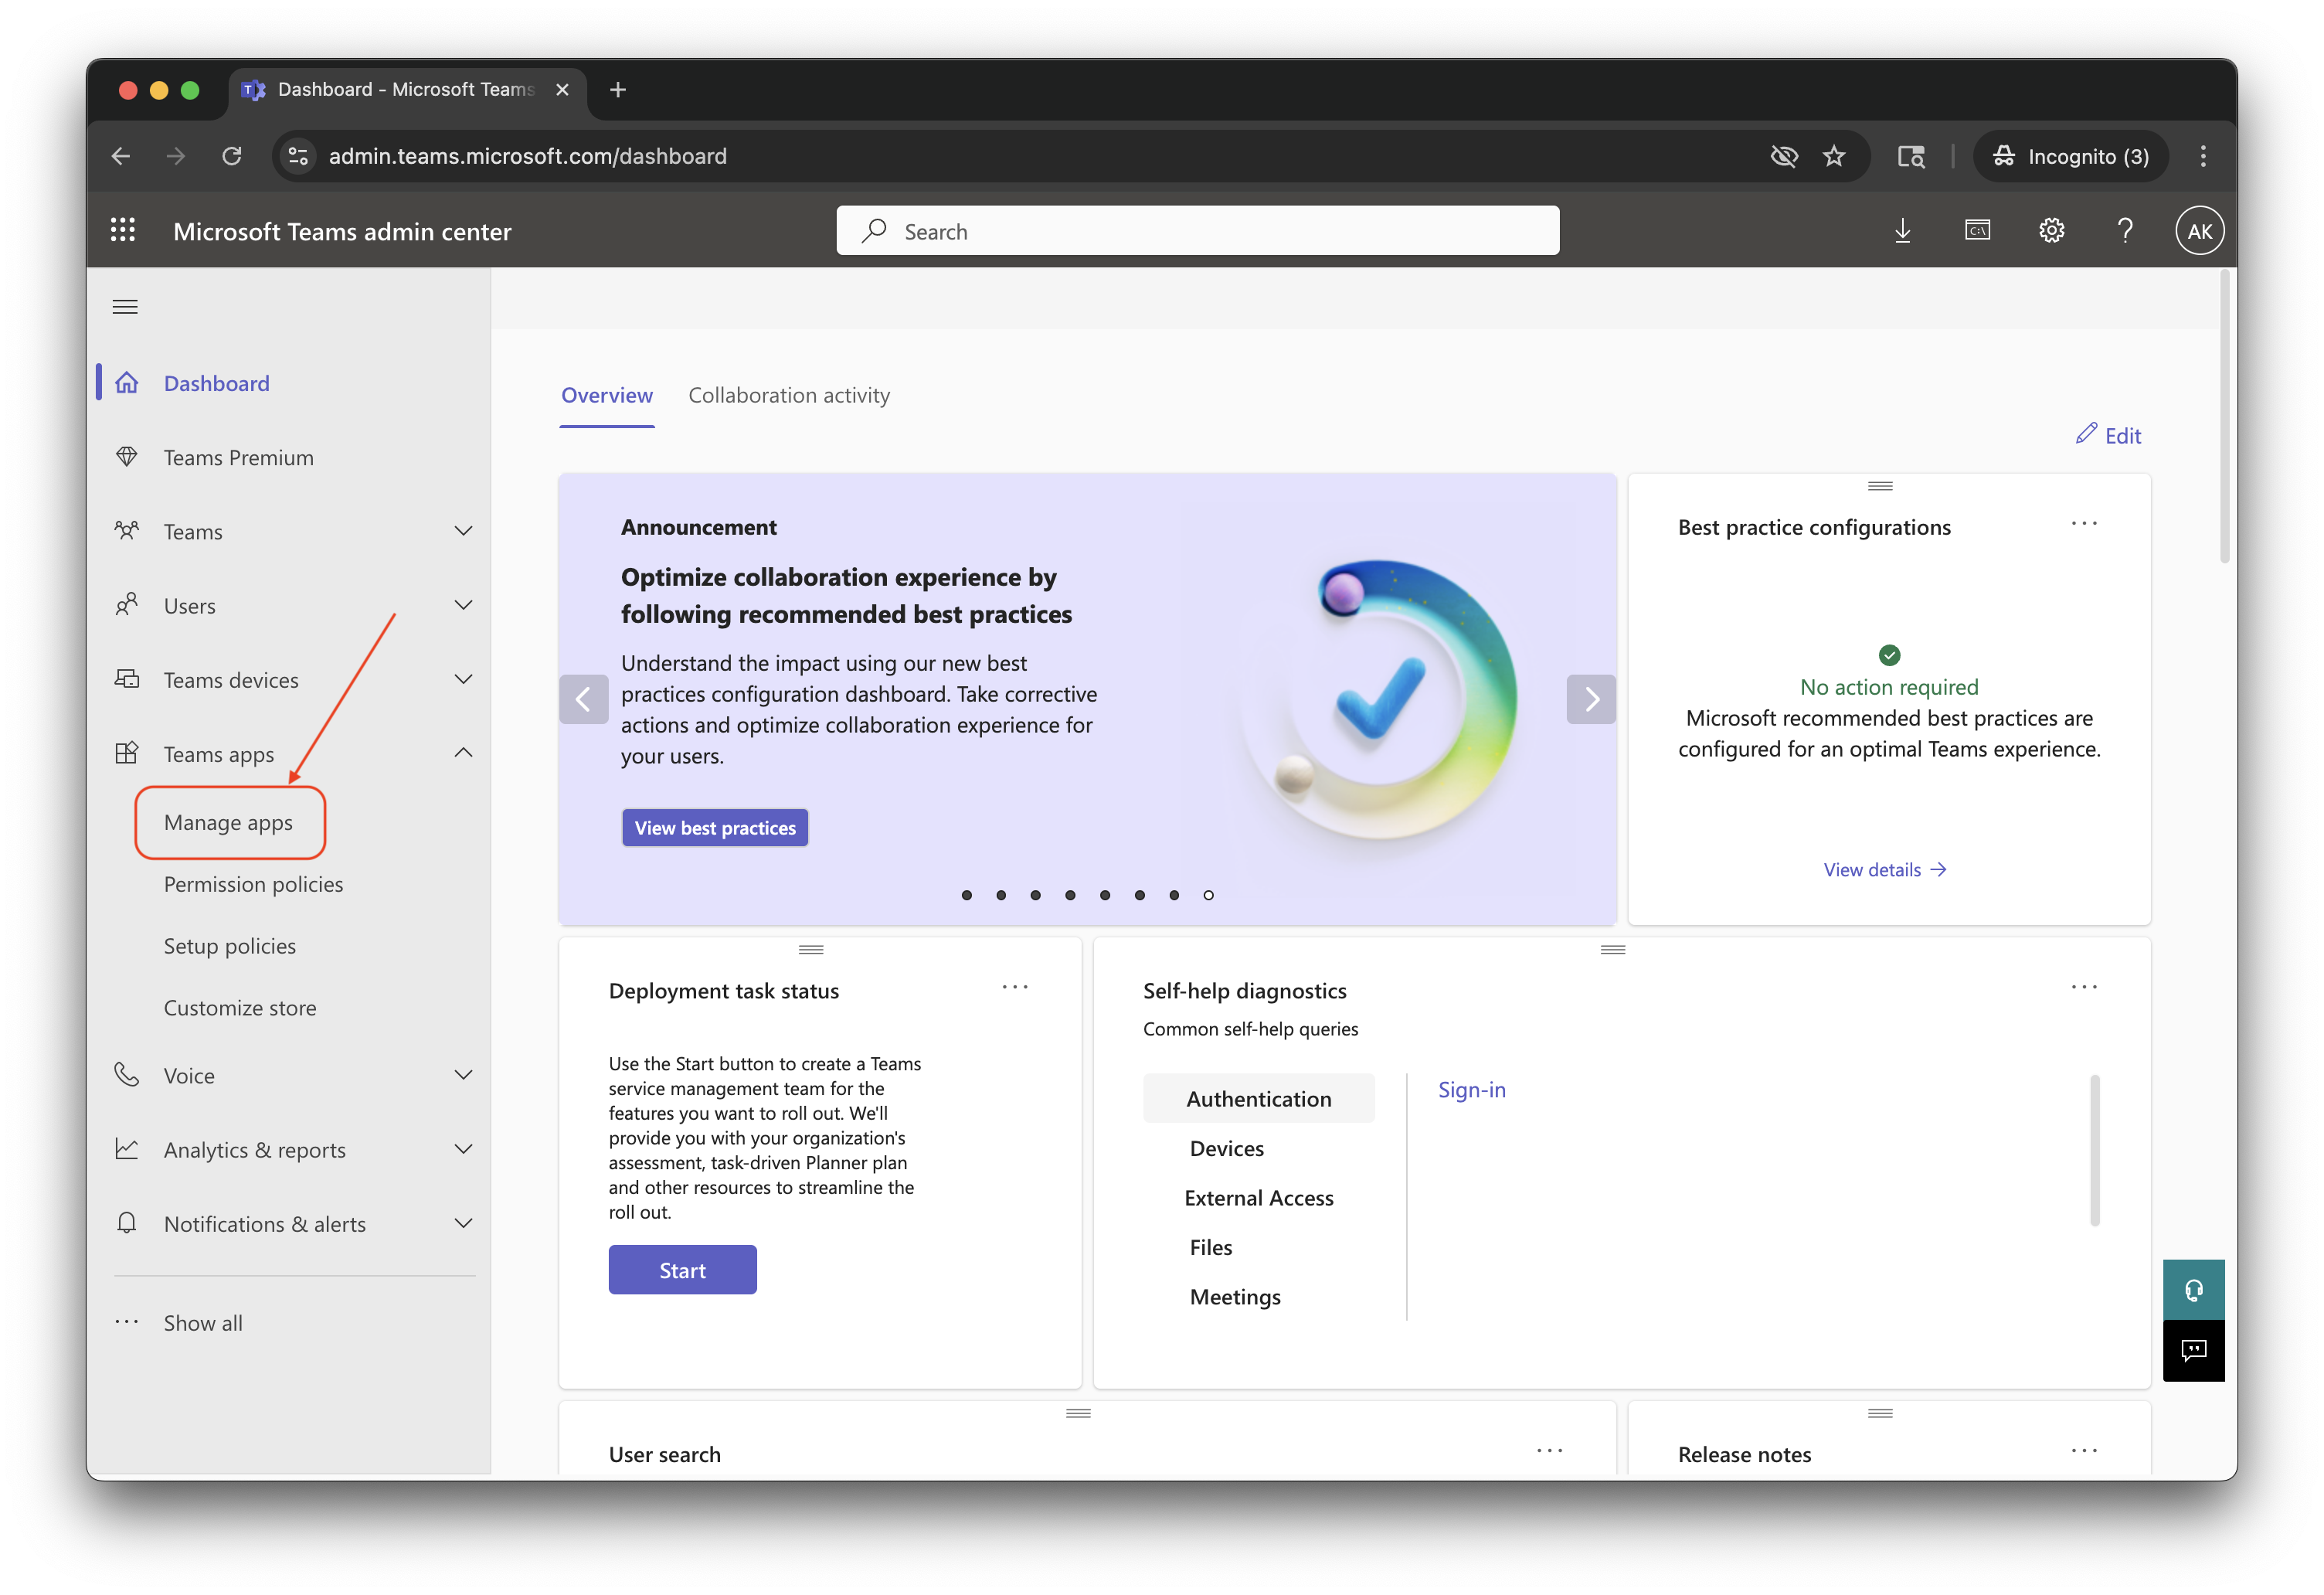
Task: Open the headset support chat button
Action: (2193, 1290)
